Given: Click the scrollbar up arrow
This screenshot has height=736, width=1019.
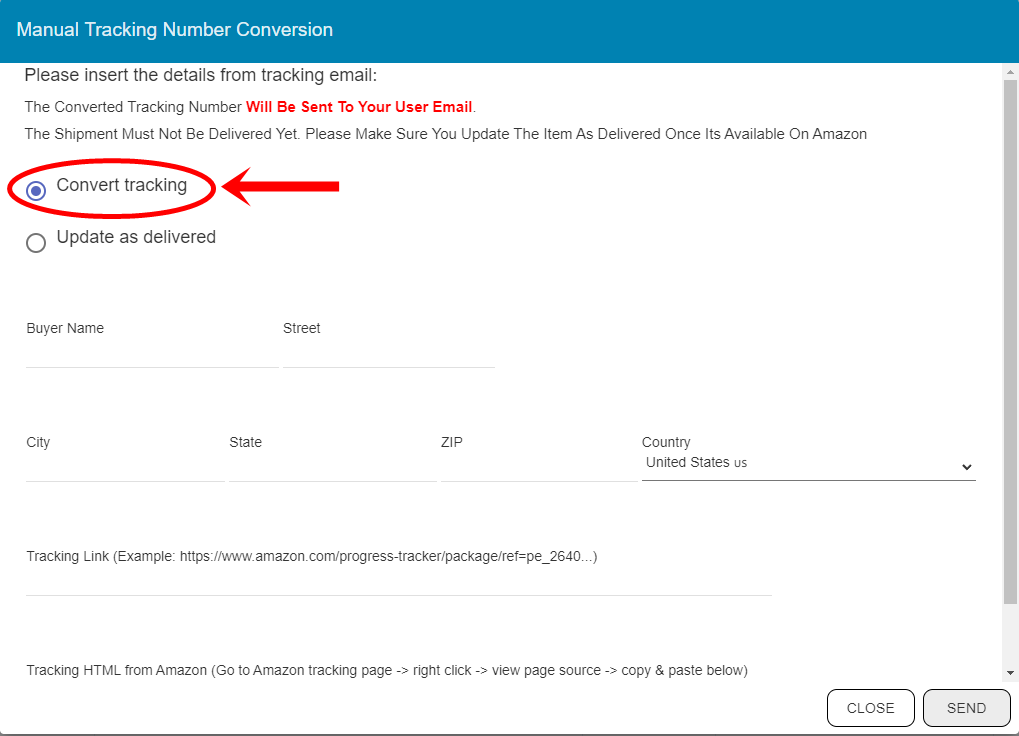Looking at the screenshot, I should coord(1010,72).
